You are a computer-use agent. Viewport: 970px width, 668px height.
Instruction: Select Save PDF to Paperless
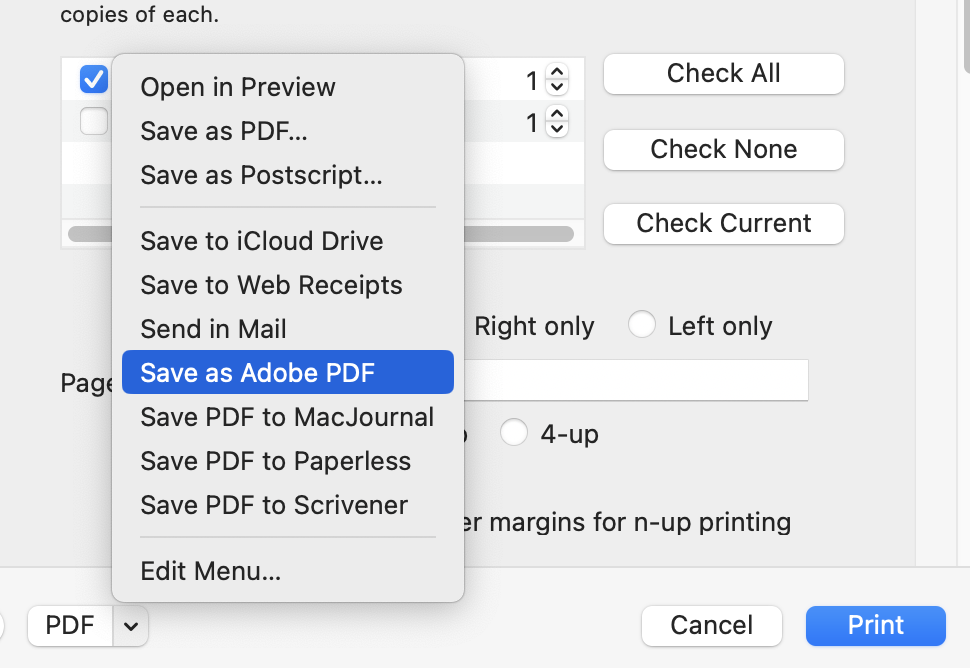[x=276, y=461]
